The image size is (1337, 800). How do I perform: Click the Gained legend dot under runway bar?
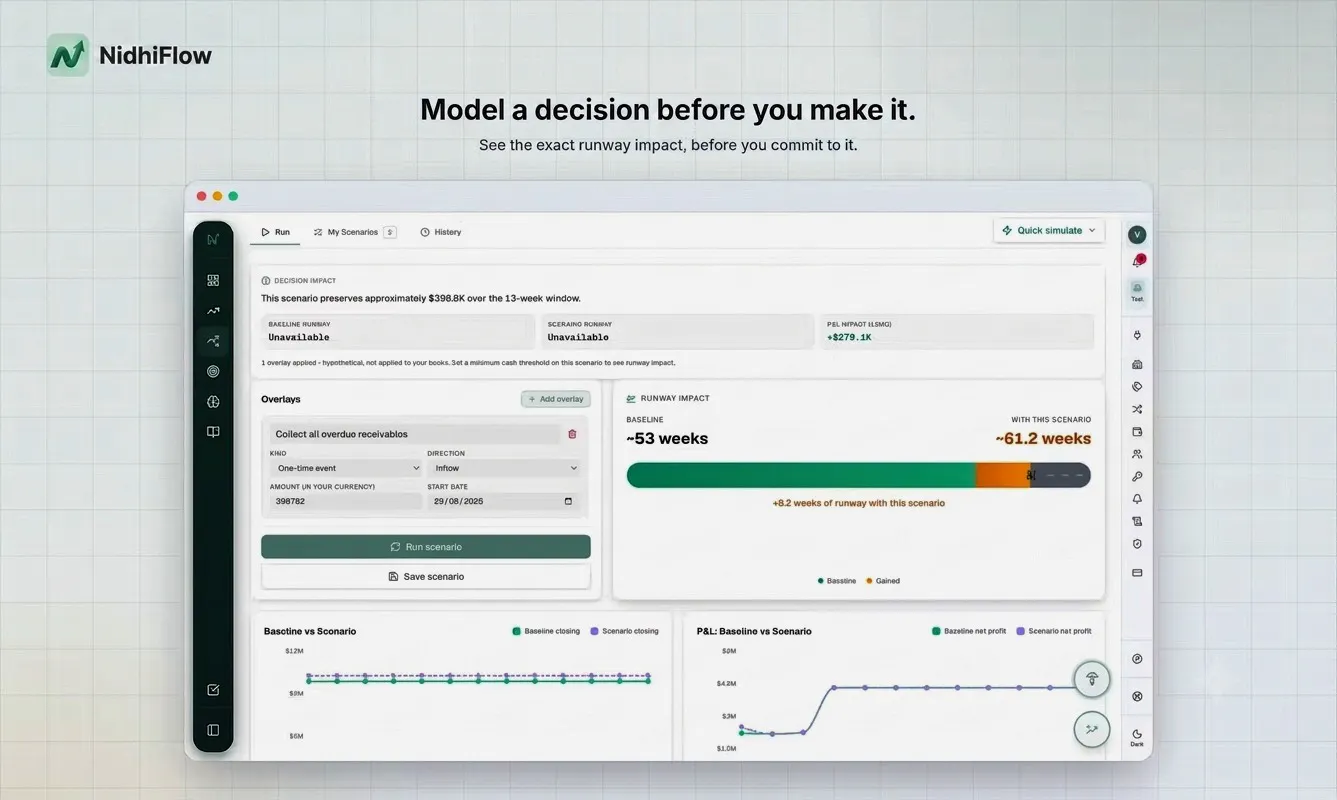coord(869,581)
